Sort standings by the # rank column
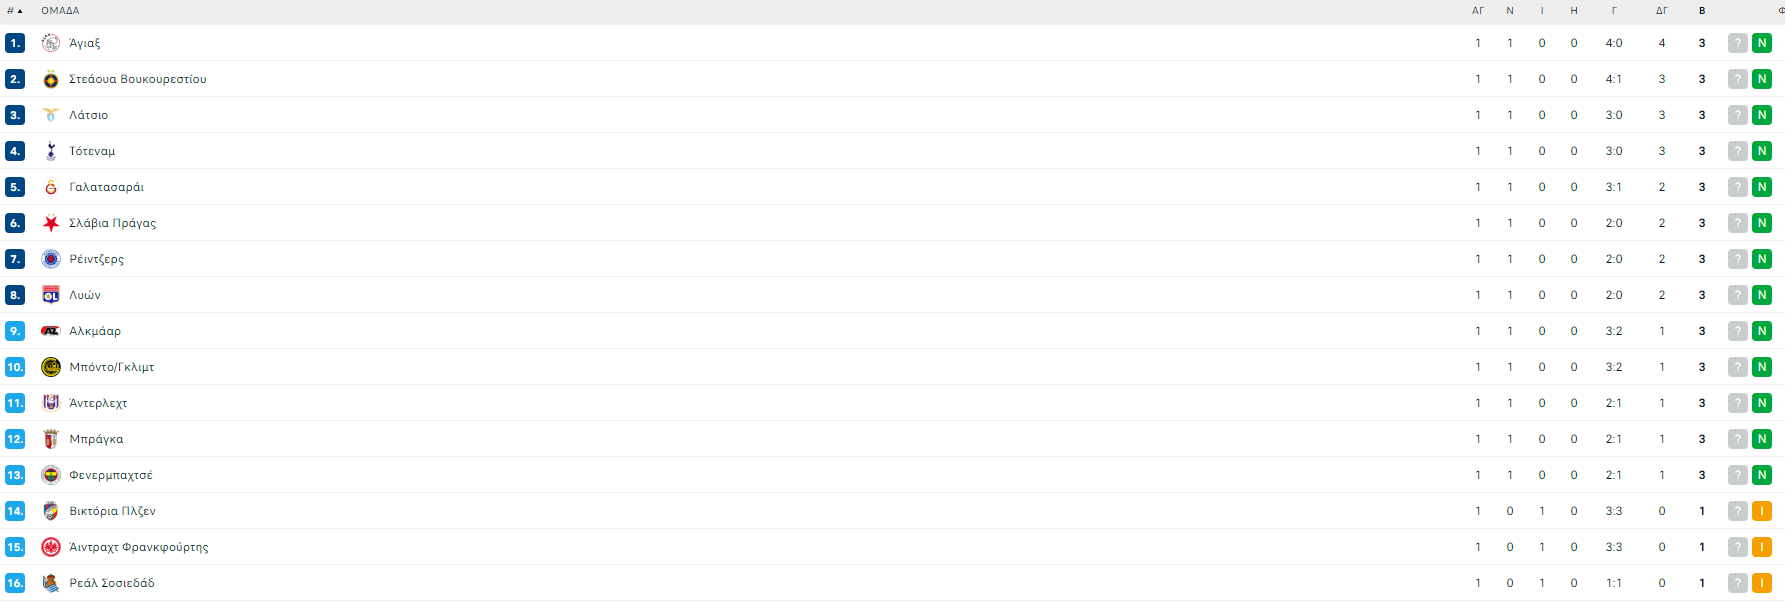The image size is (1785, 602). pyautogui.click(x=14, y=11)
